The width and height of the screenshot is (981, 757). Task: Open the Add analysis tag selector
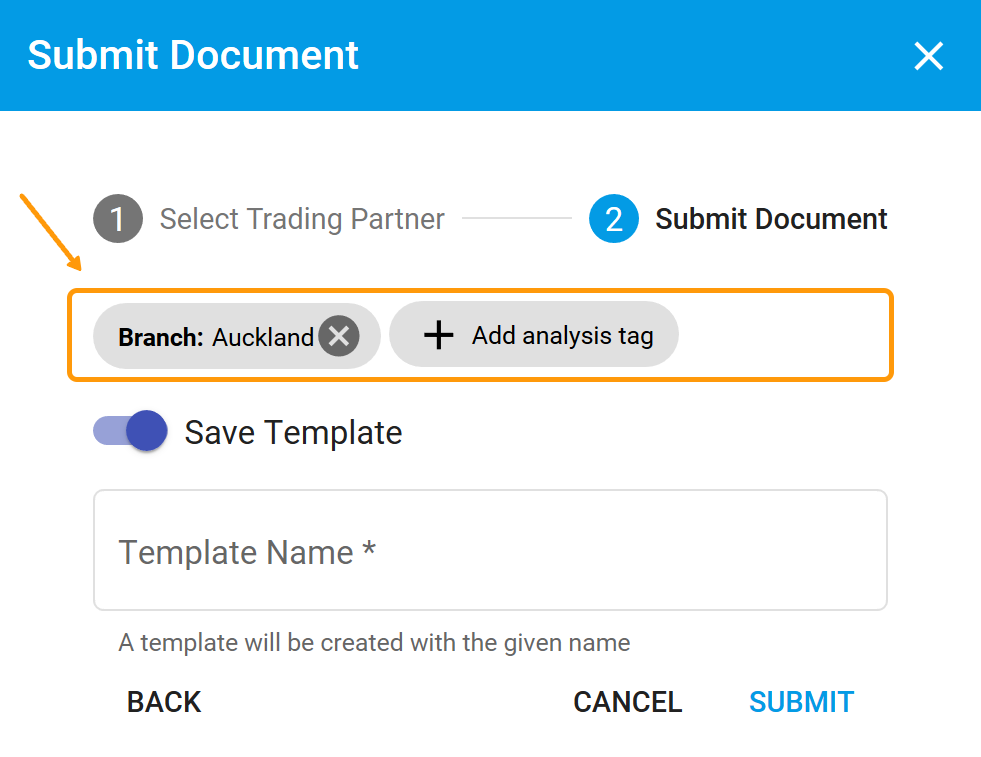(534, 336)
